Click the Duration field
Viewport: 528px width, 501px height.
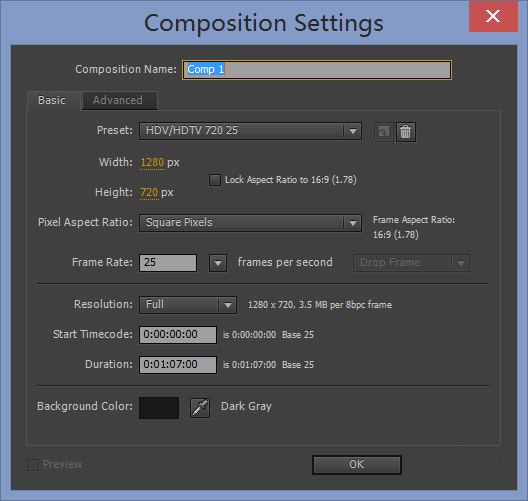(178, 365)
